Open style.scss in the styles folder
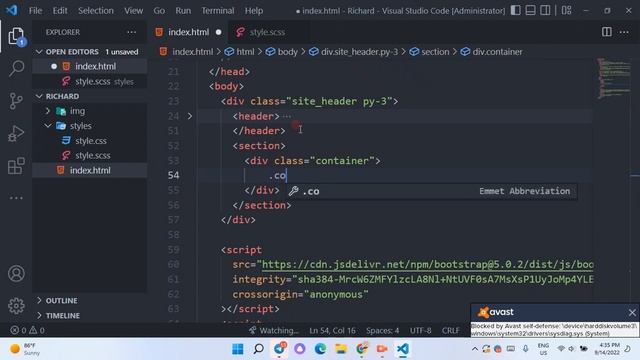Viewport: 640px width, 360px height. [89, 156]
